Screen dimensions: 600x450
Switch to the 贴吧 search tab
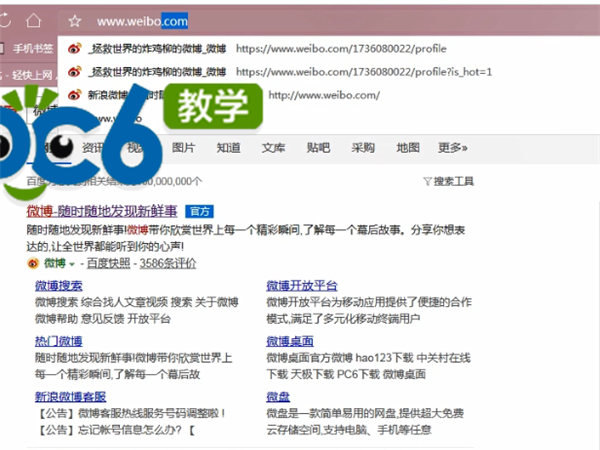(318, 148)
